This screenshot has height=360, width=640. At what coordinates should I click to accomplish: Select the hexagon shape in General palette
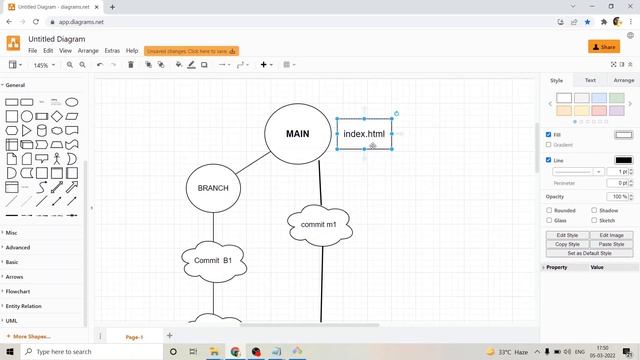coord(11,131)
